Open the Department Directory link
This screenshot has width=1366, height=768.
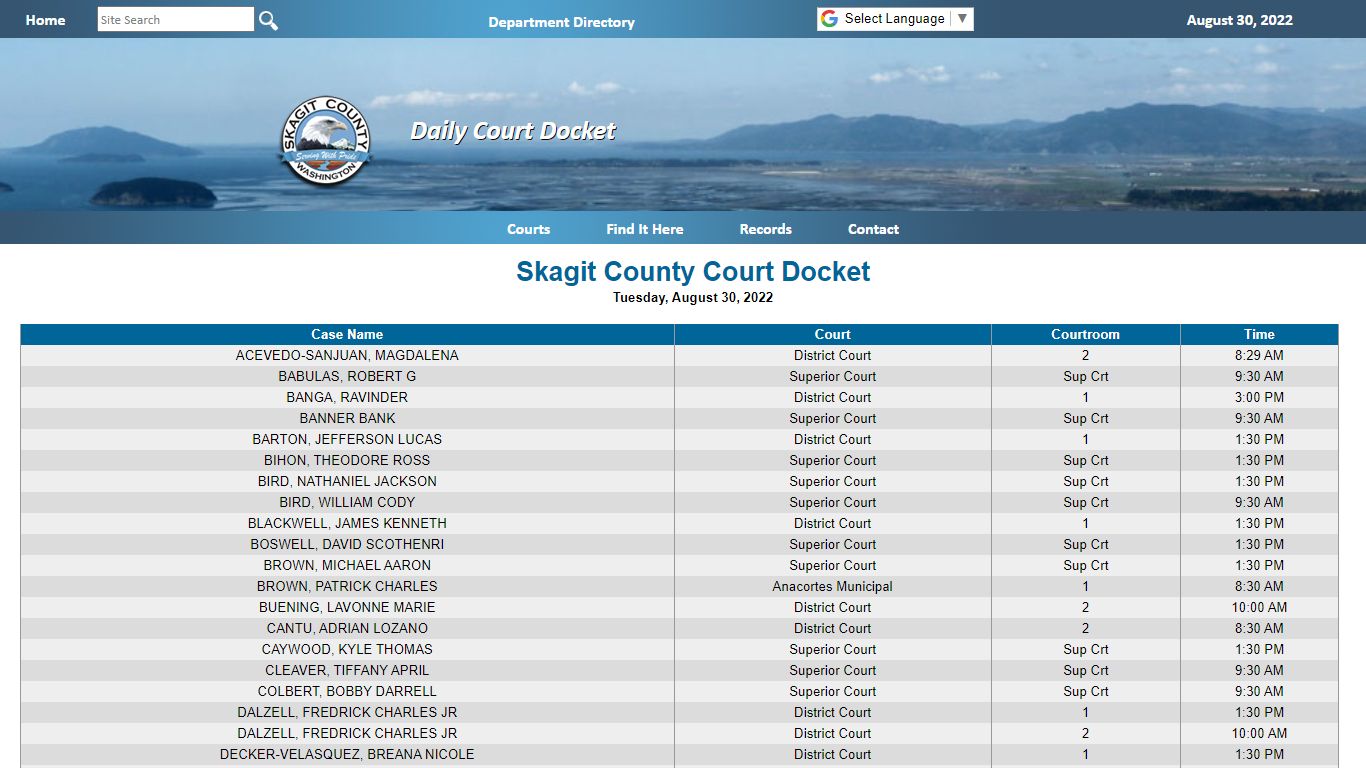(561, 22)
